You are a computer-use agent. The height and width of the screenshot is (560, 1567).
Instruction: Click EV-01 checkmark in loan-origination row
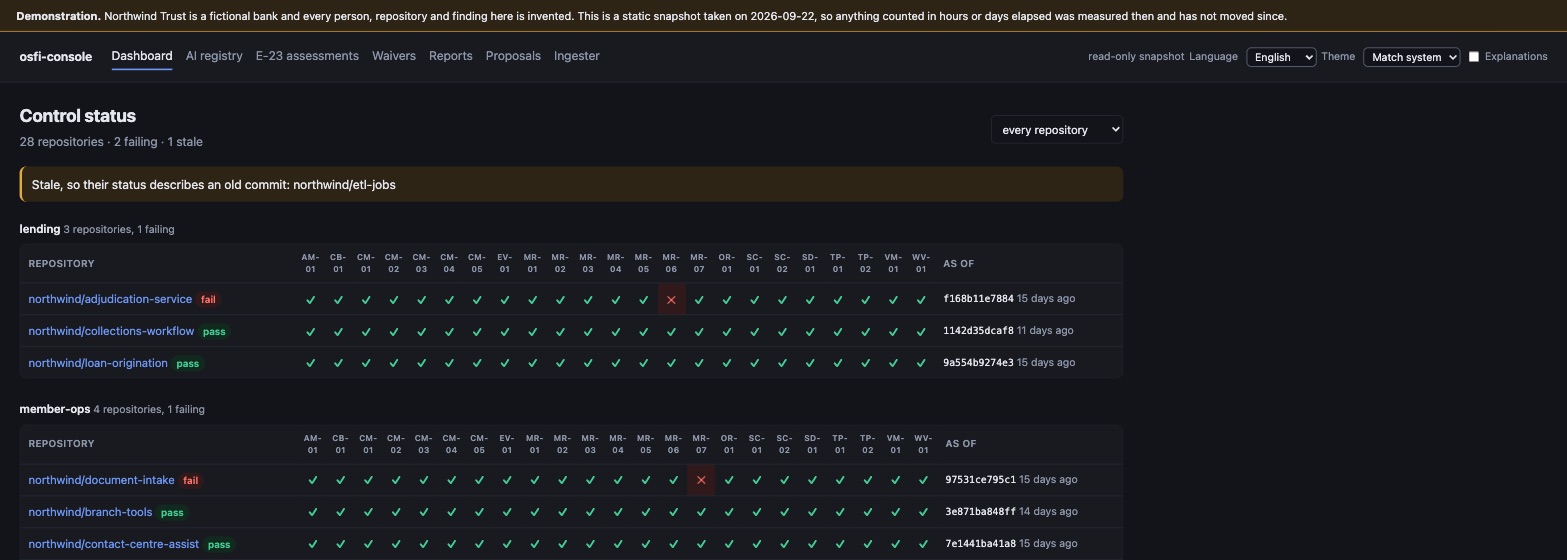(x=505, y=363)
